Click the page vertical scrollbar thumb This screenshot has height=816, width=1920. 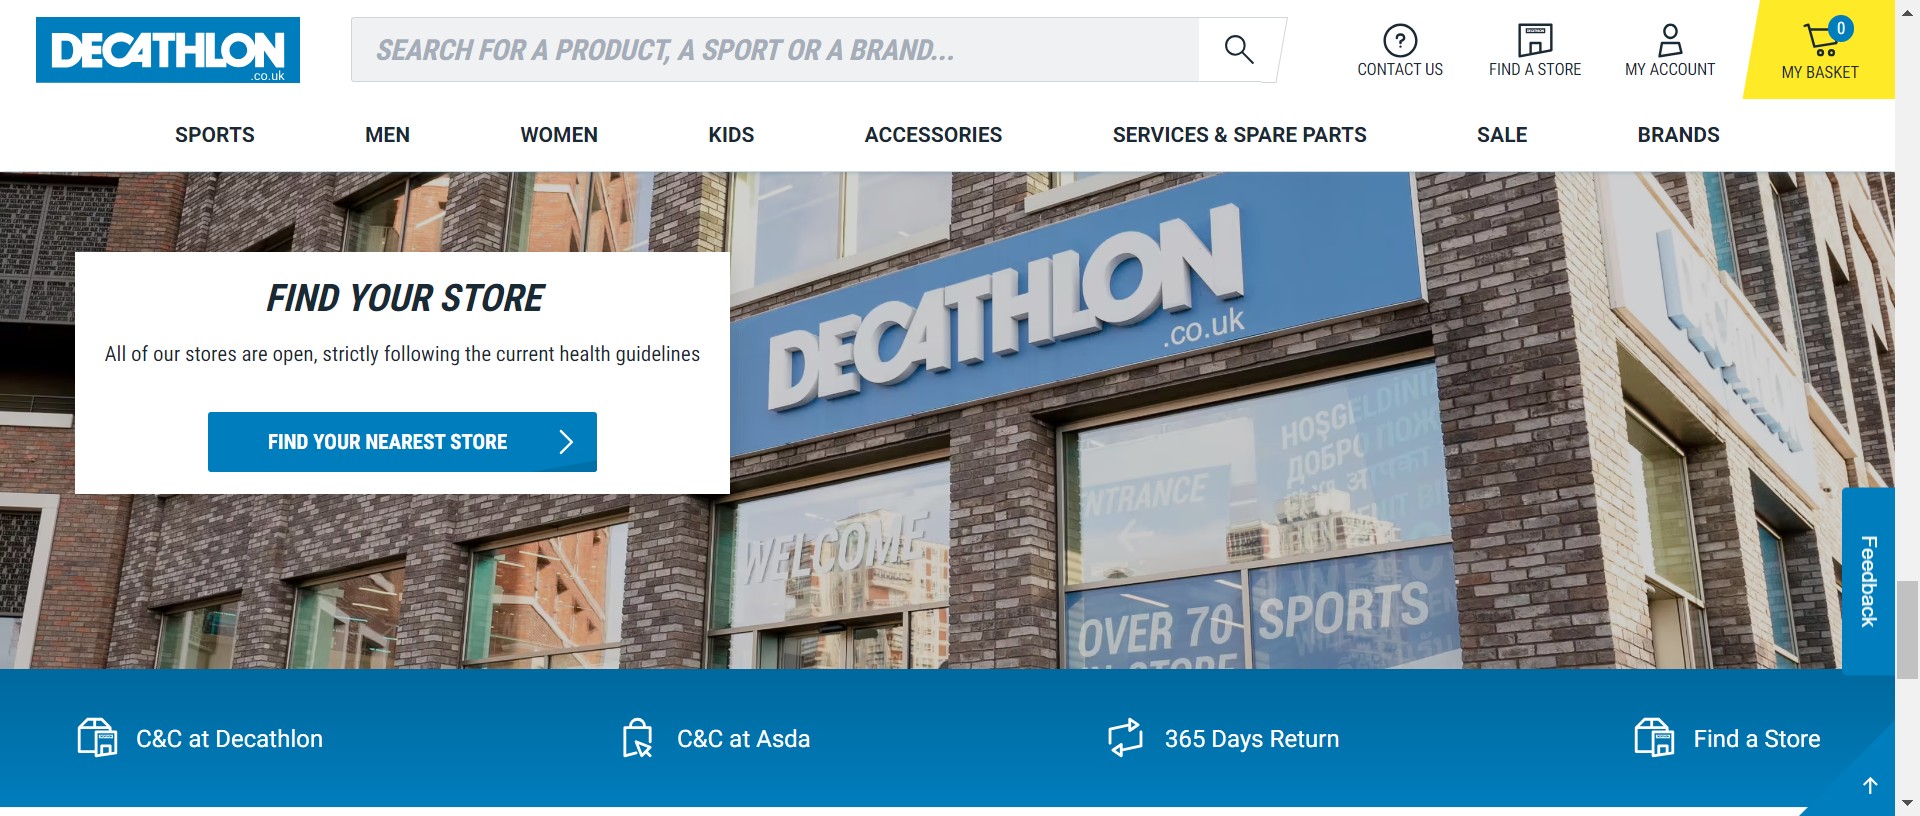point(1907,630)
